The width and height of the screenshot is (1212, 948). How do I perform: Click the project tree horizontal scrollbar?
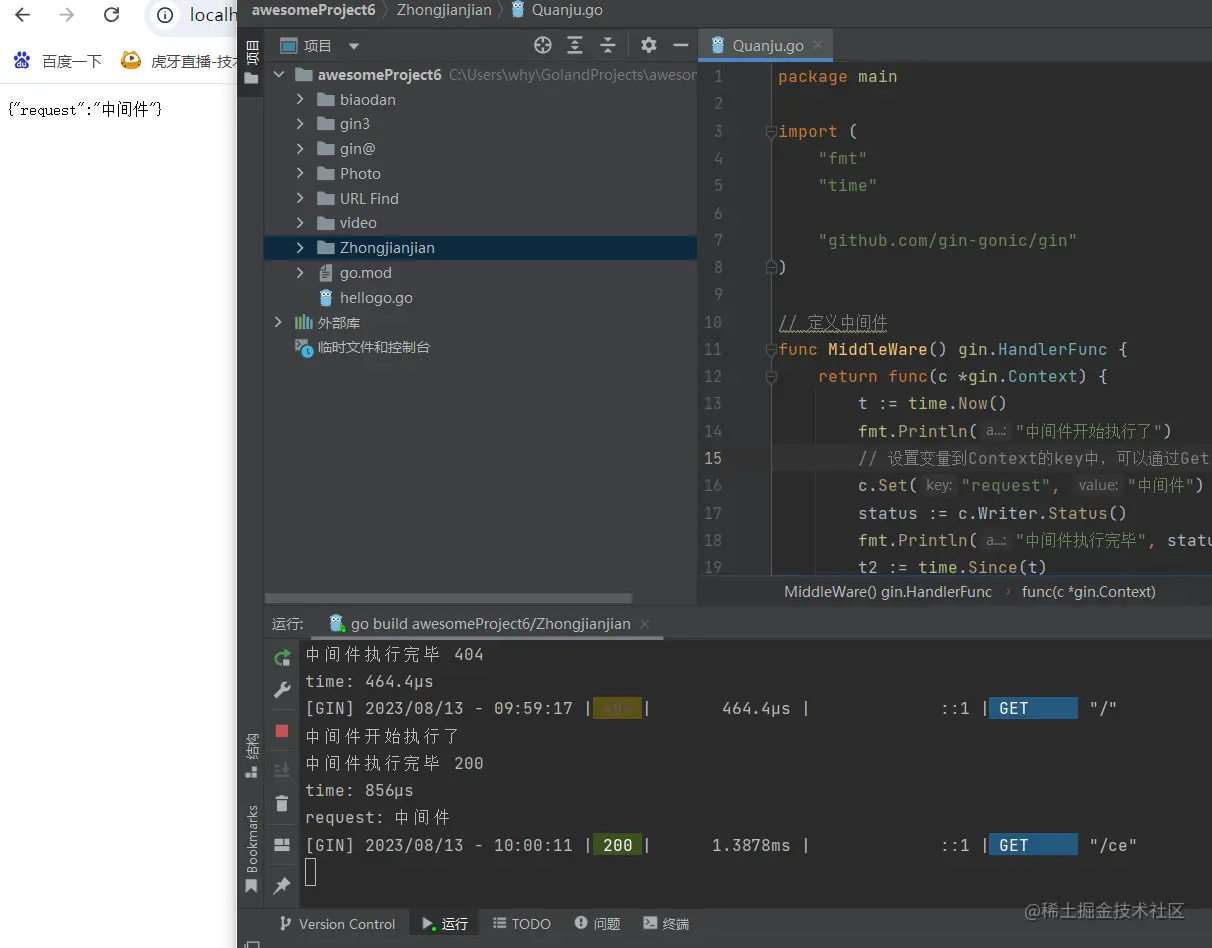(x=450, y=598)
